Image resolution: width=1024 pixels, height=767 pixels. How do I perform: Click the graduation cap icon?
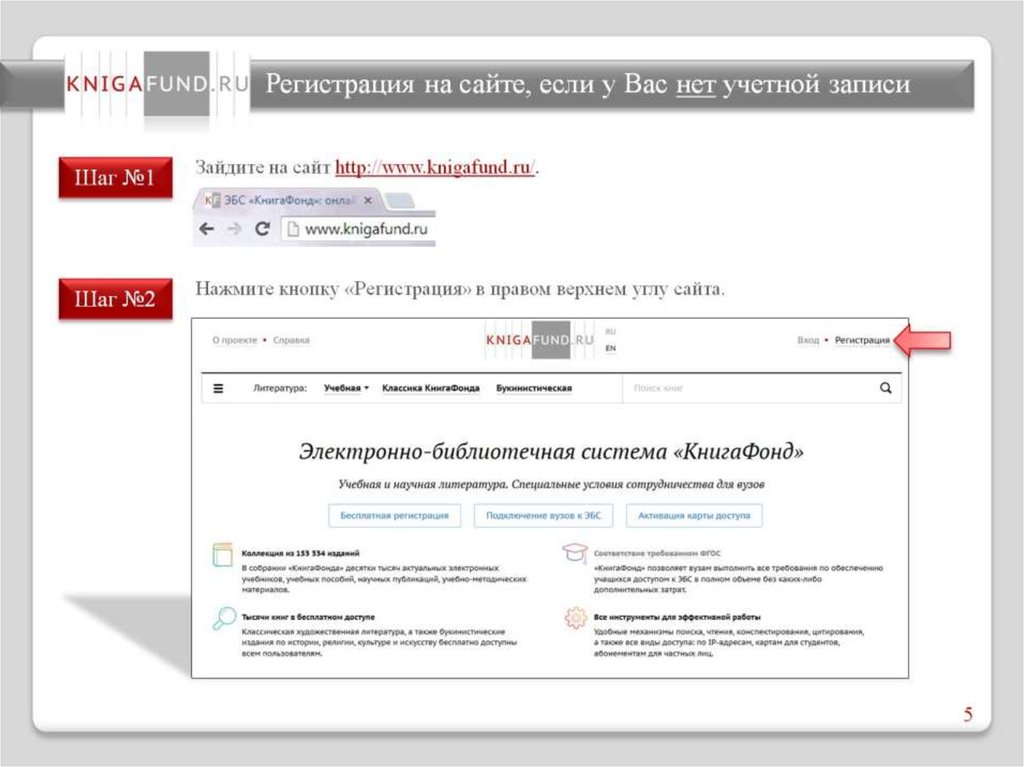tap(574, 554)
